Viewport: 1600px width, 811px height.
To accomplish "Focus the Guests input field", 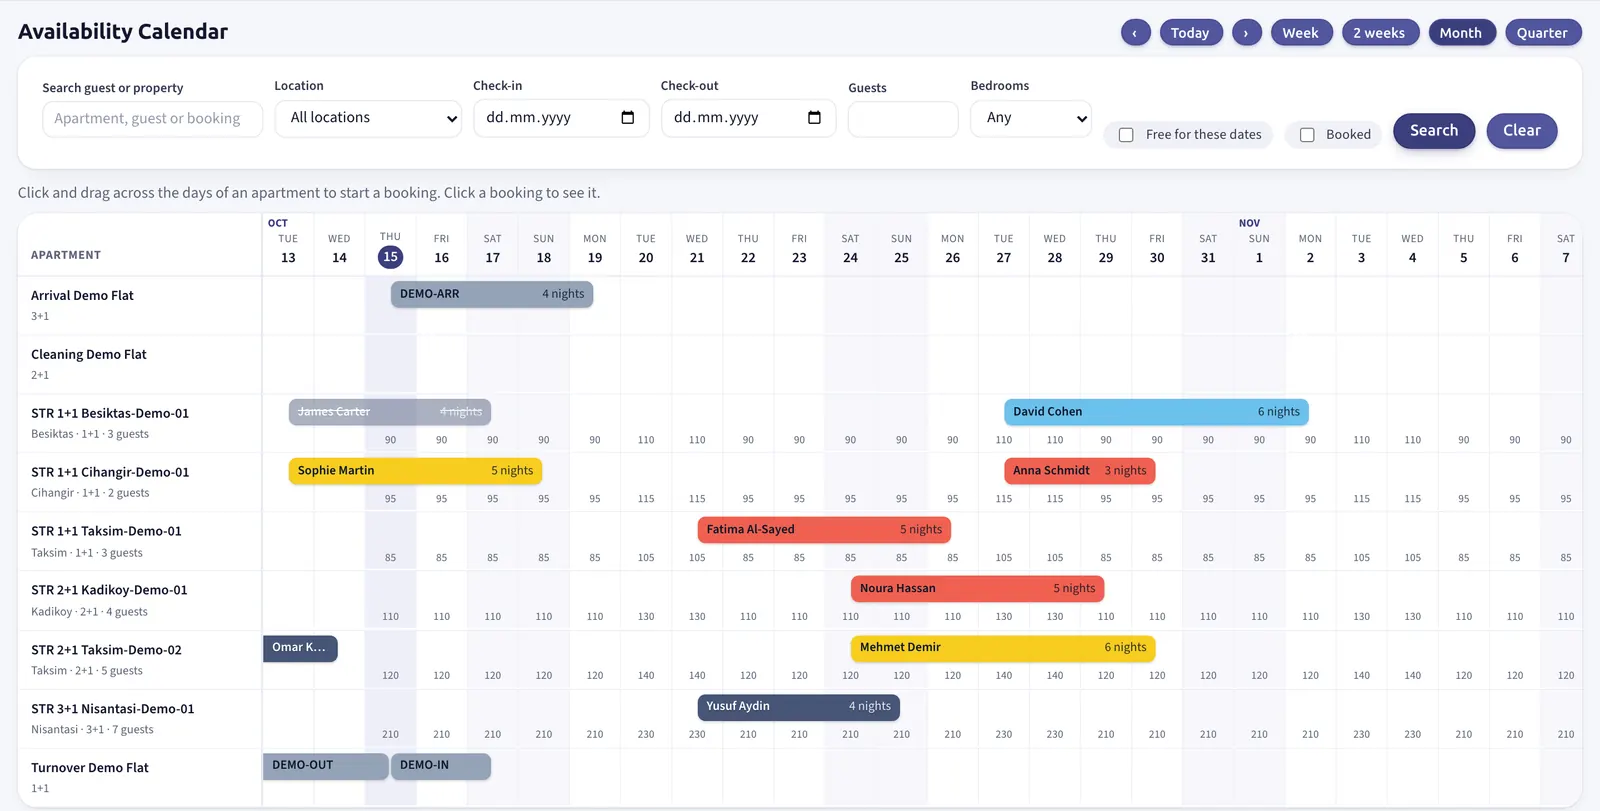I will pos(903,119).
